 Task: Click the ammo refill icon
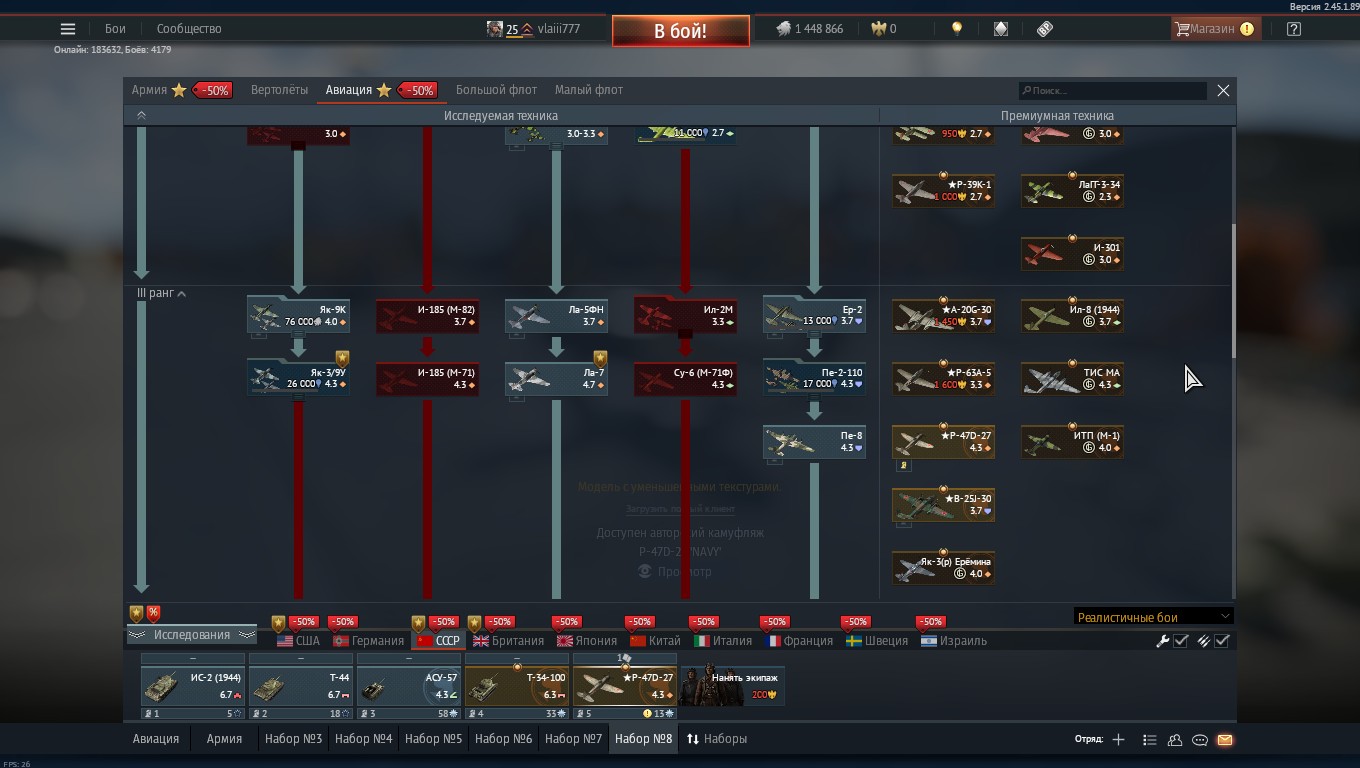click(1203, 641)
